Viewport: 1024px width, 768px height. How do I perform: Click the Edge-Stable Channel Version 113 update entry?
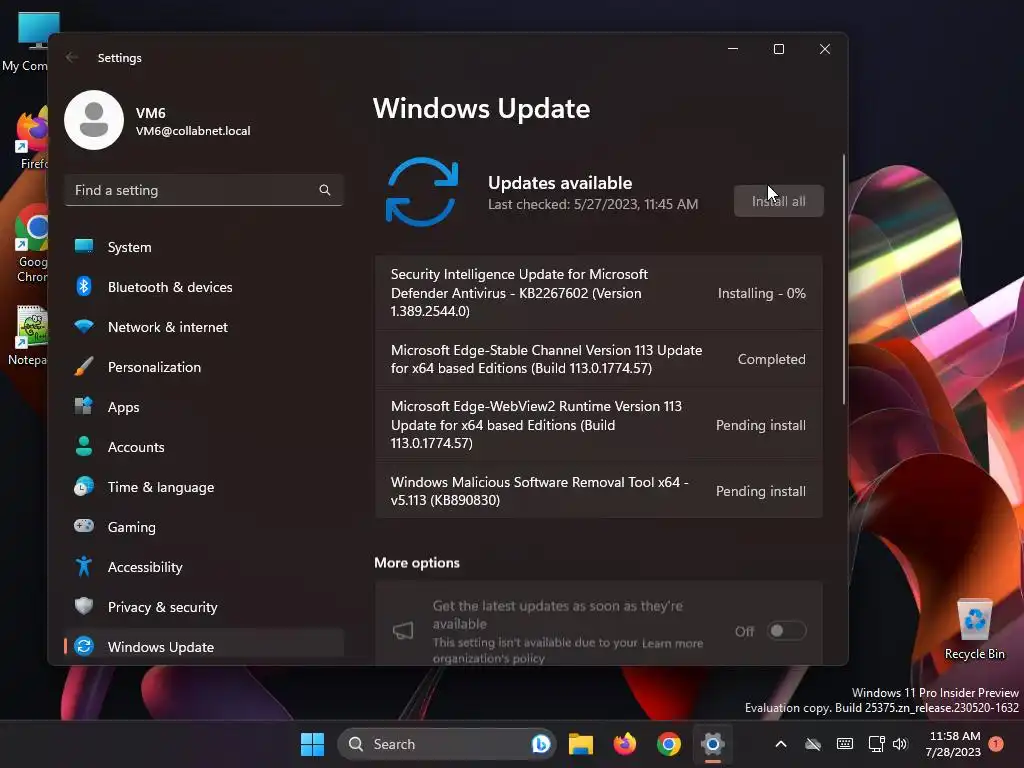[x=598, y=359]
